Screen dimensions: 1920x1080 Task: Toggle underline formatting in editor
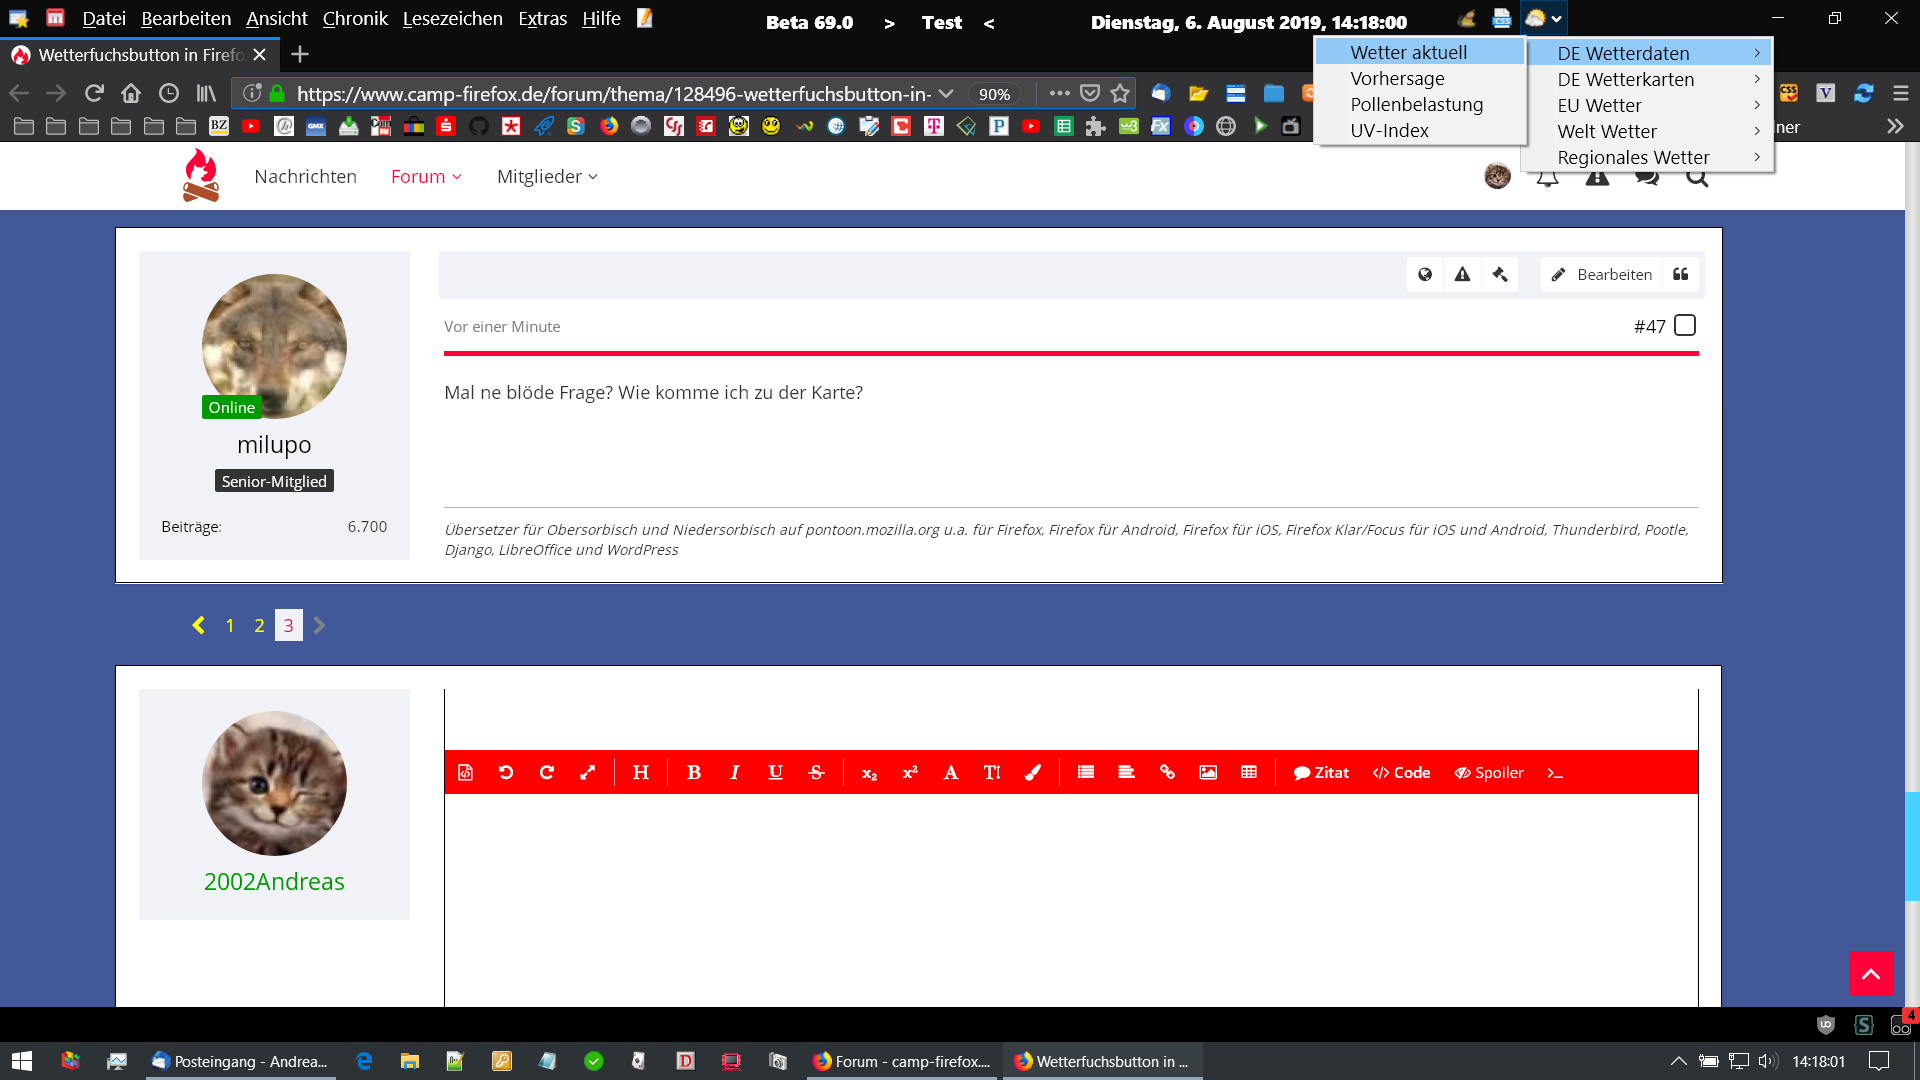pyautogui.click(x=775, y=772)
